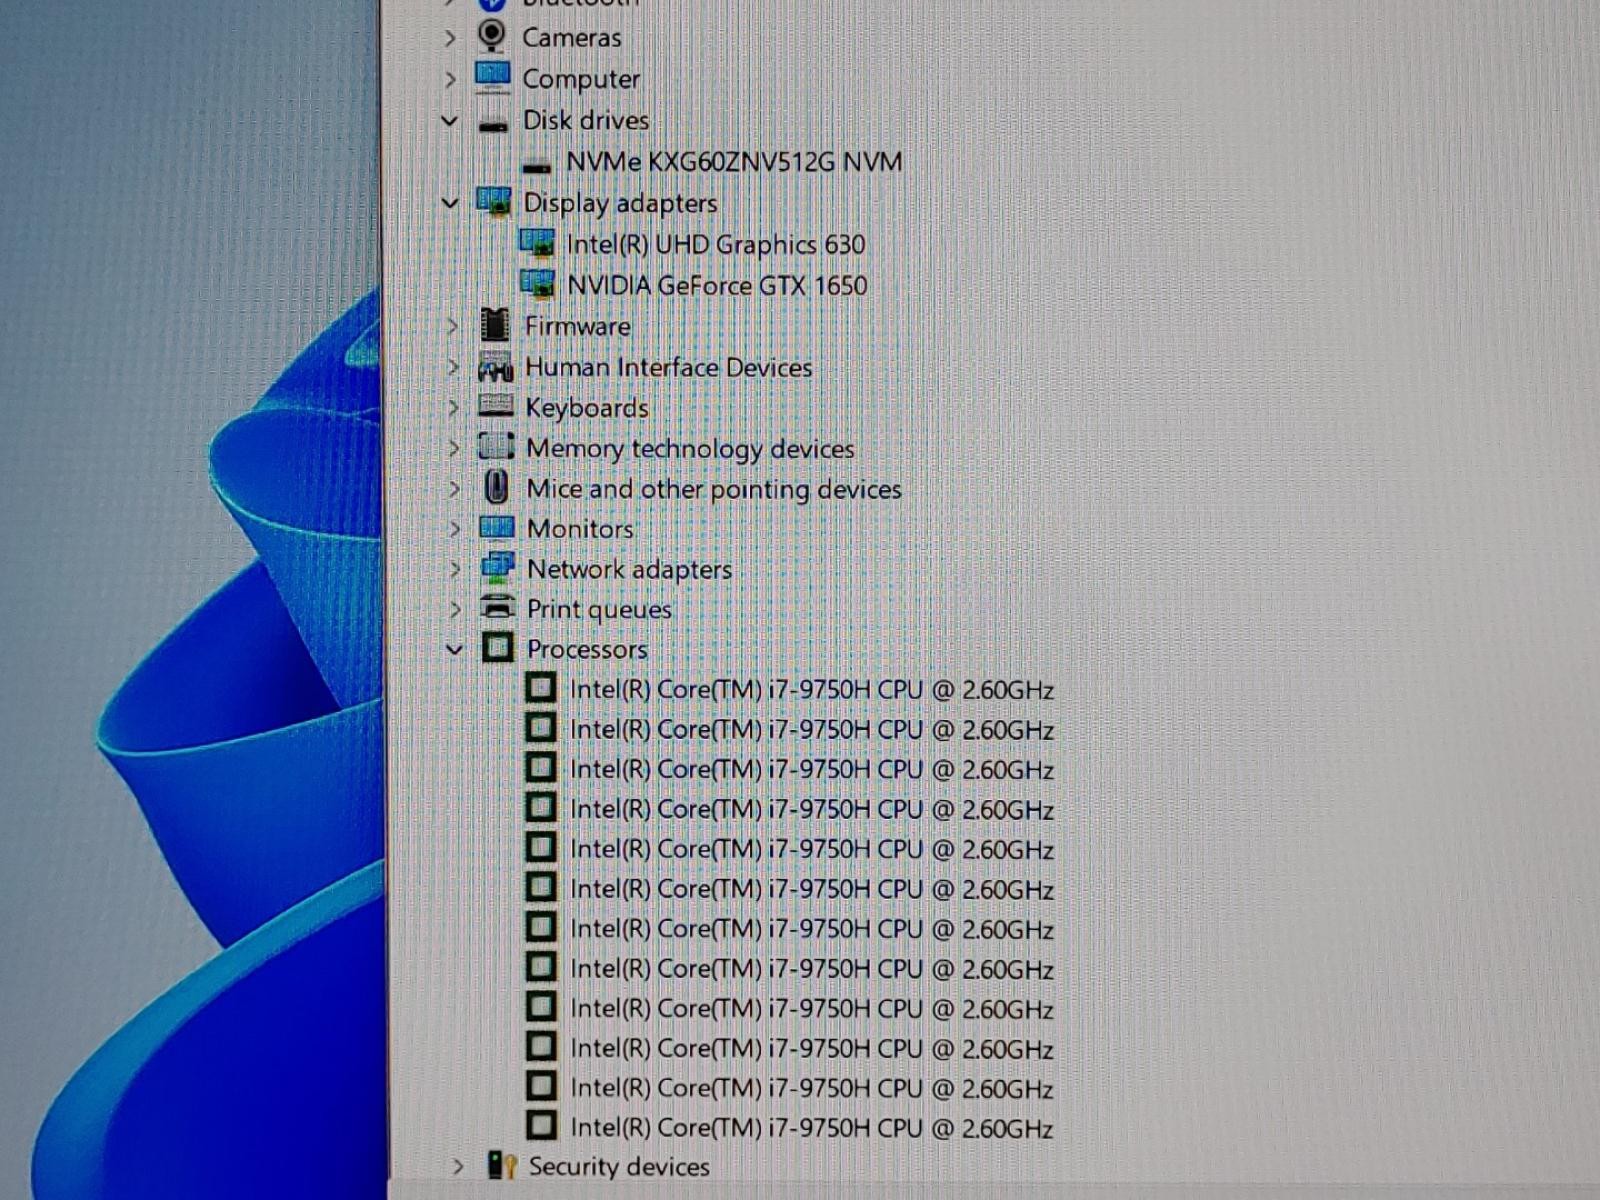Viewport: 1600px width, 1200px height.
Task: Click the Processors category icon
Action: click(x=498, y=648)
